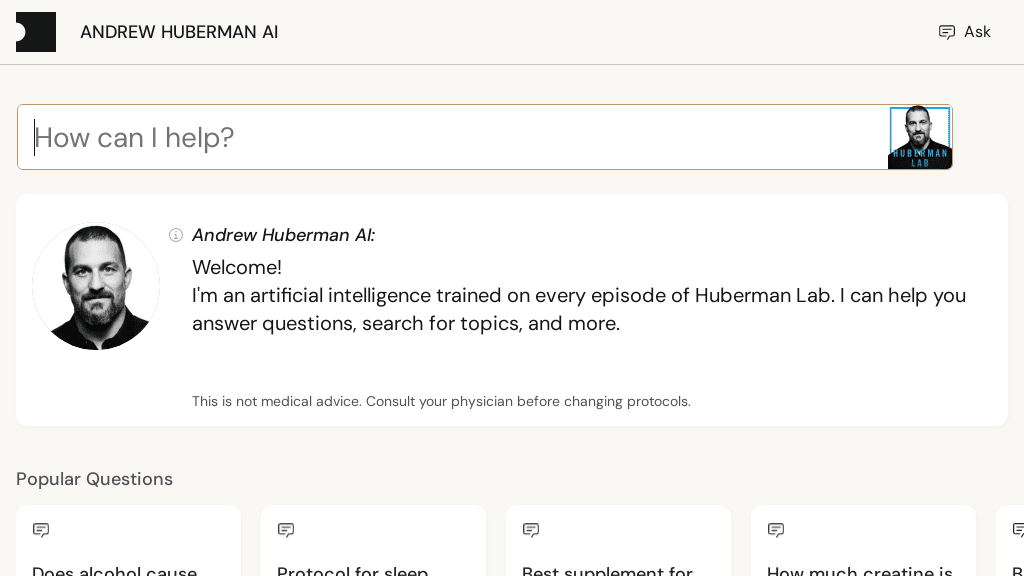Viewport: 1024px width, 576px height.
Task: Click the Popular Questions heading
Action: [94, 479]
